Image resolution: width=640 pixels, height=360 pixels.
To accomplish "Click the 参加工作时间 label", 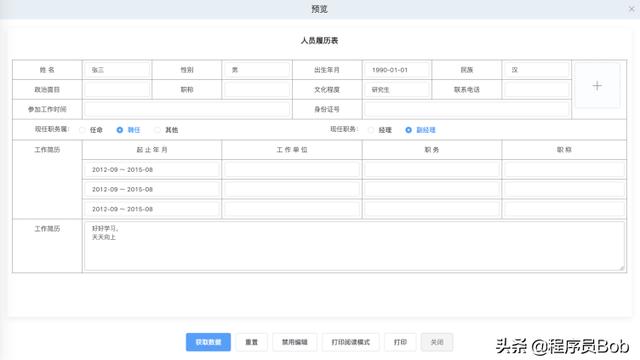I will [x=47, y=109].
